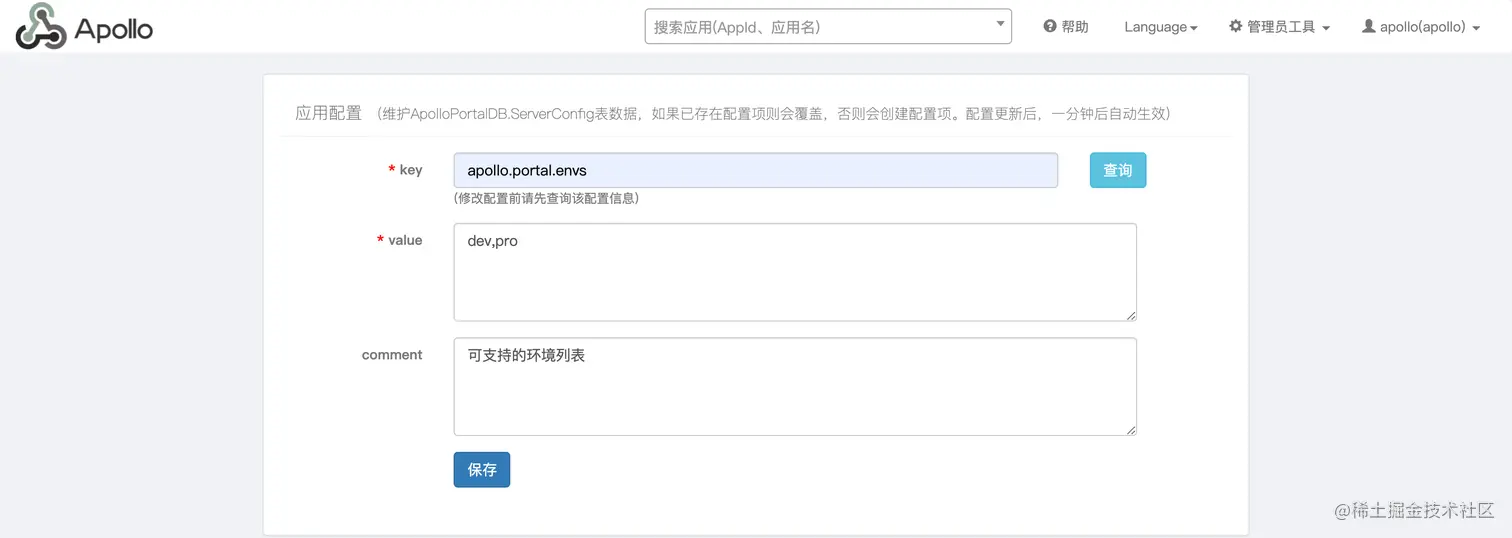Image resolution: width=1512 pixels, height=538 pixels.
Task: Open the apollo(apollo) user menu
Action: [1421, 27]
